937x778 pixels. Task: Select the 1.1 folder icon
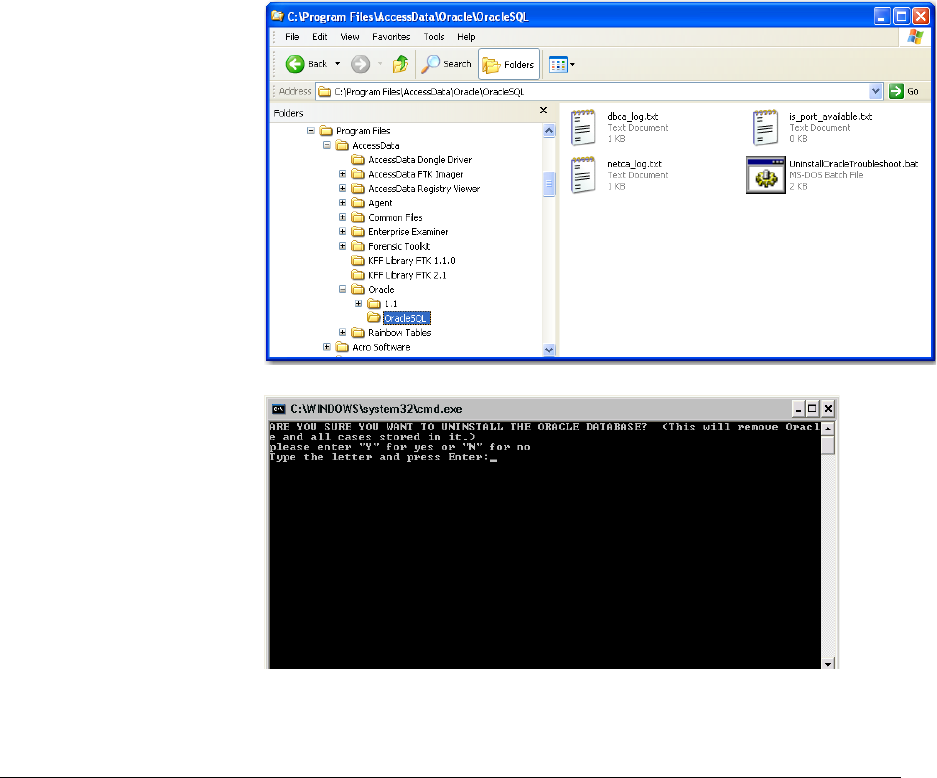[374, 304]
